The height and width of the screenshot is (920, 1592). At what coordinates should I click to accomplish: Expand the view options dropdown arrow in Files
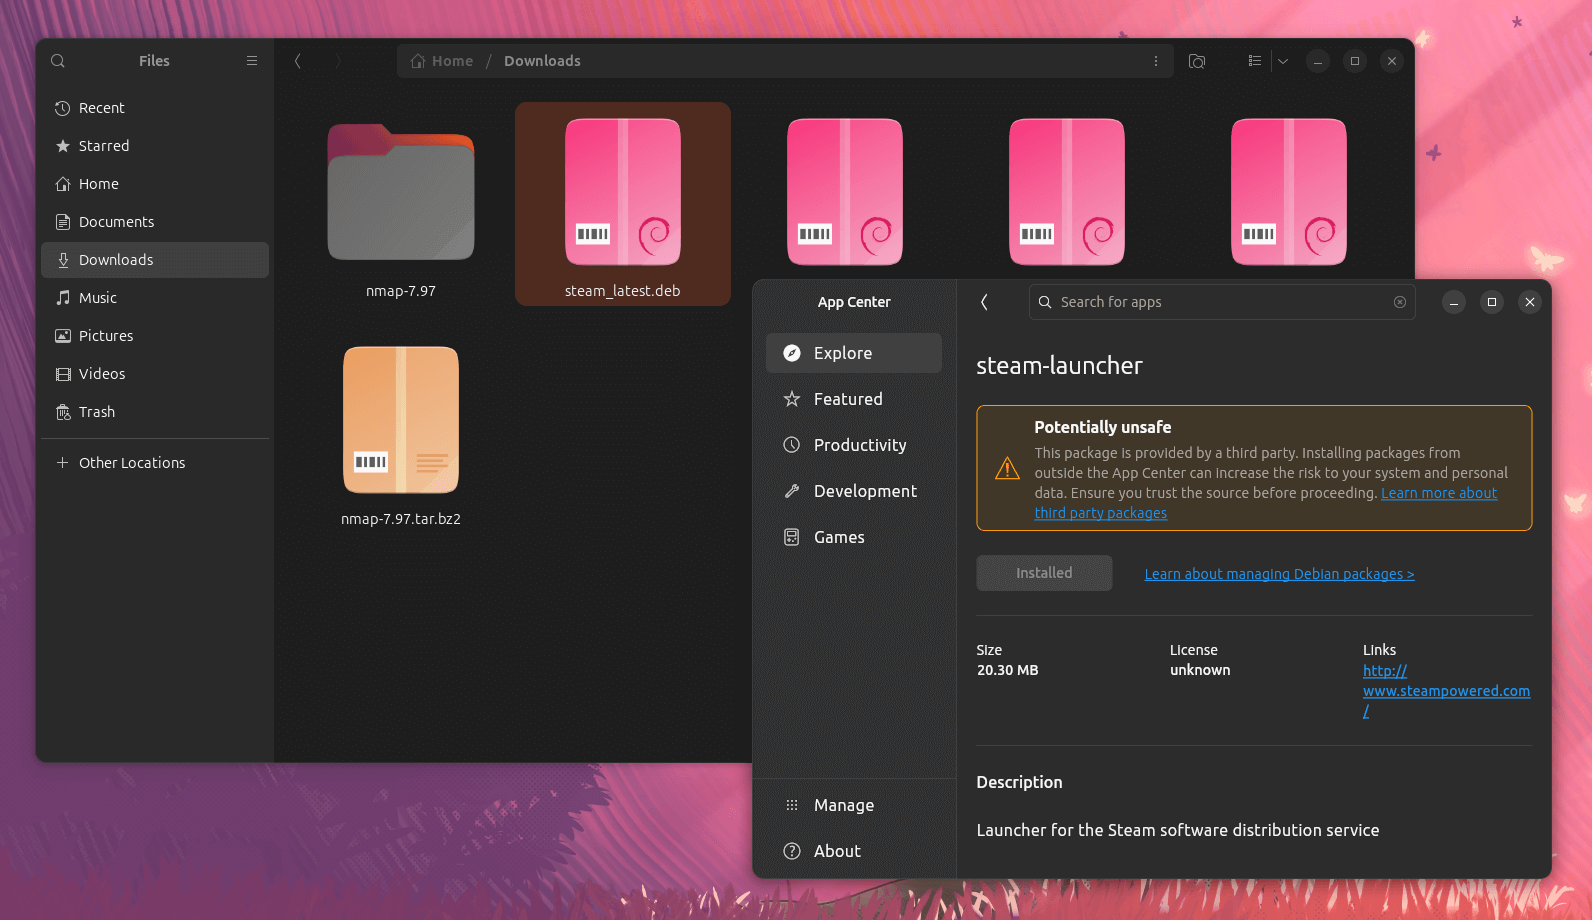pyautogui.click(x=1283, y=61)
